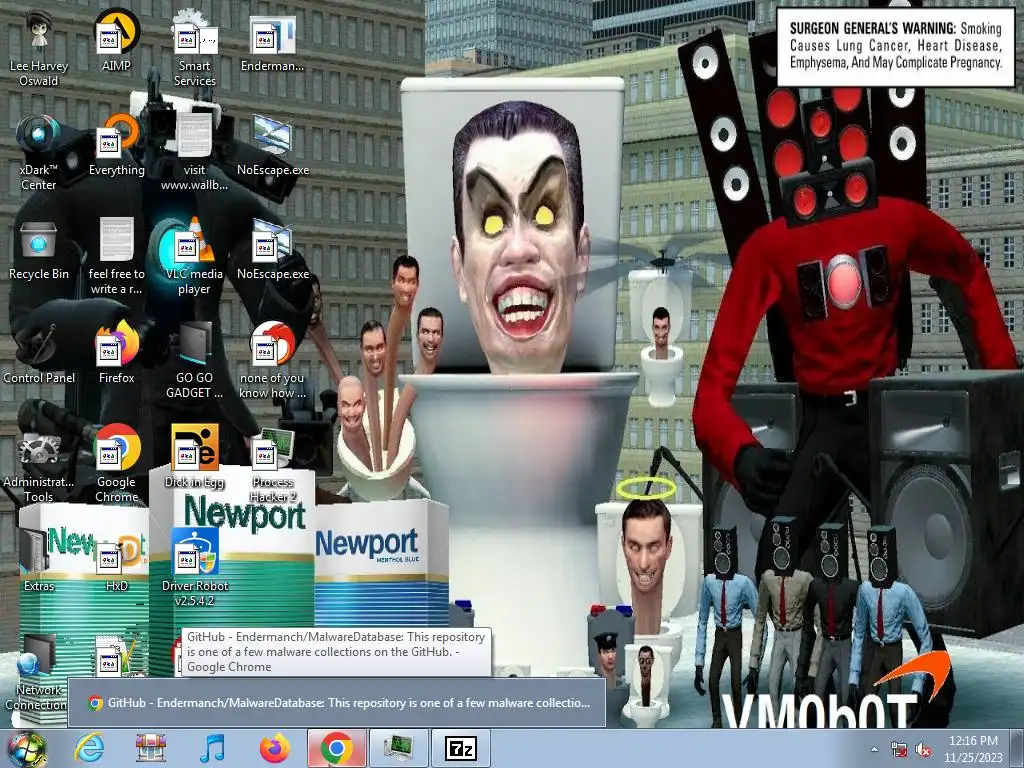Launch Internet Explorer from the taskbar
Viewport: 1024px width, 768px height.
89,748
